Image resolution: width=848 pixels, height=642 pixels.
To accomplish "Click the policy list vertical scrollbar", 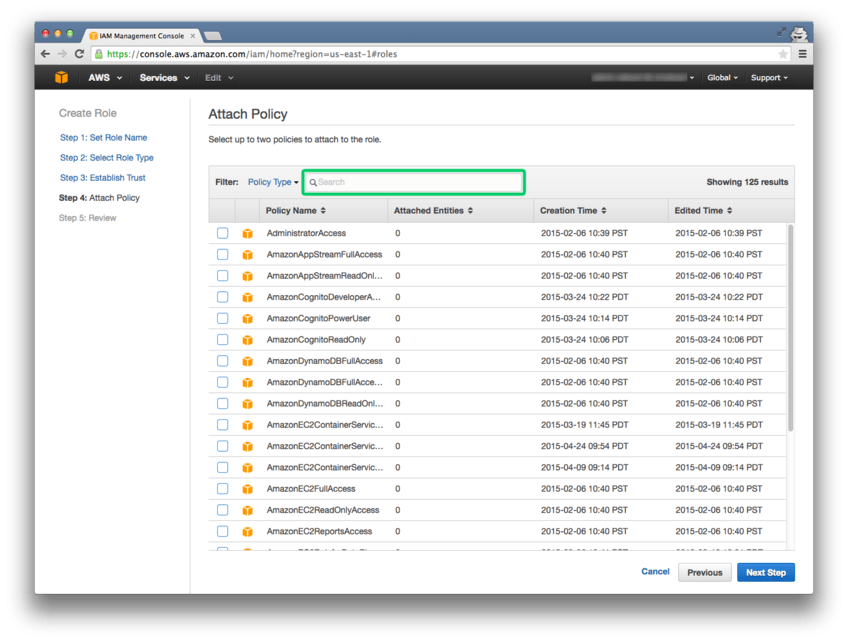I will (790, 328).
